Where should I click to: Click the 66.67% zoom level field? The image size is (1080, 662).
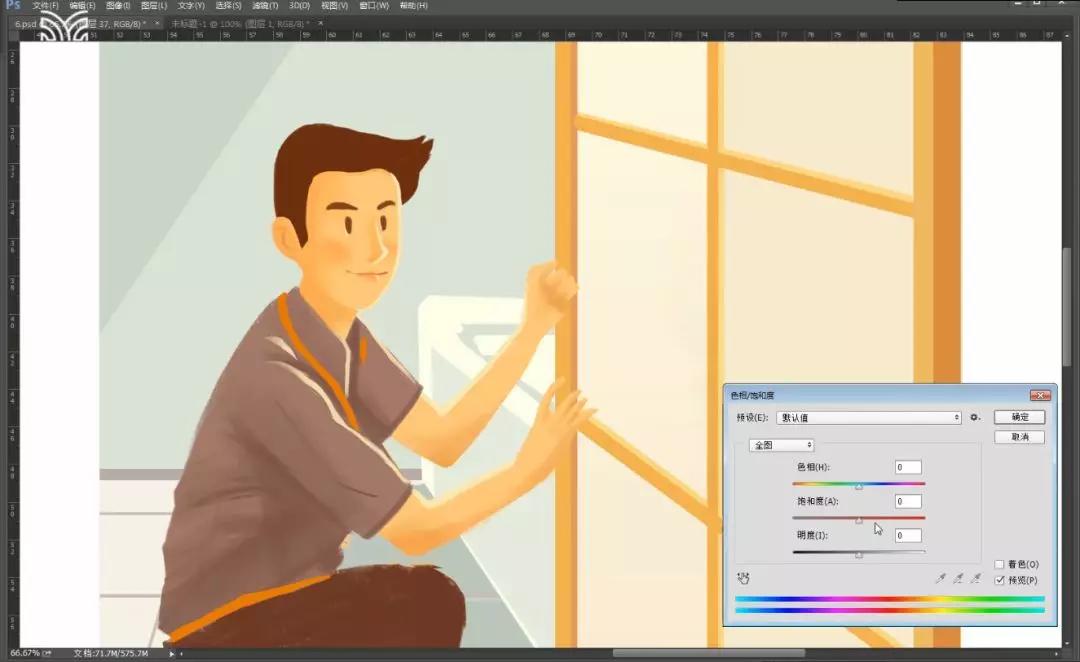coord(25,653)
